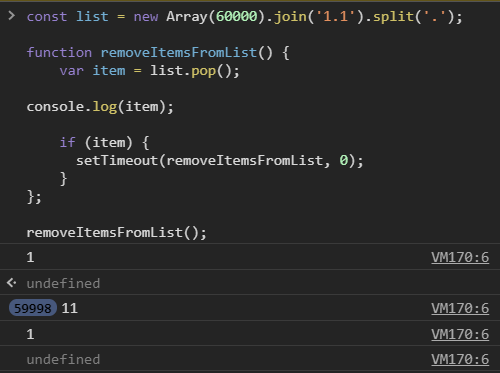Open VM170:6 link beside second '1' log
The image size is (500, 373).
pos(460,334)
